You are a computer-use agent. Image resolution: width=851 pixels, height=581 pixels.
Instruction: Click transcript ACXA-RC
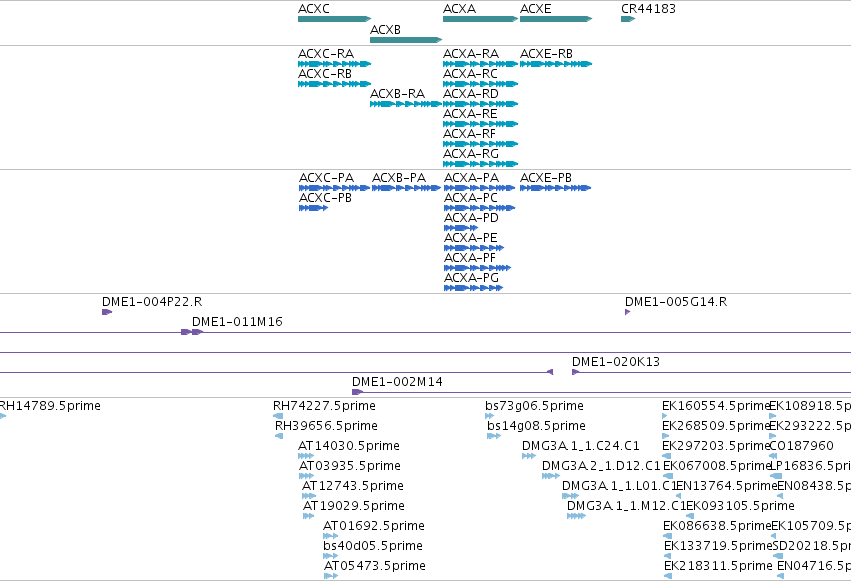[480, 84]
